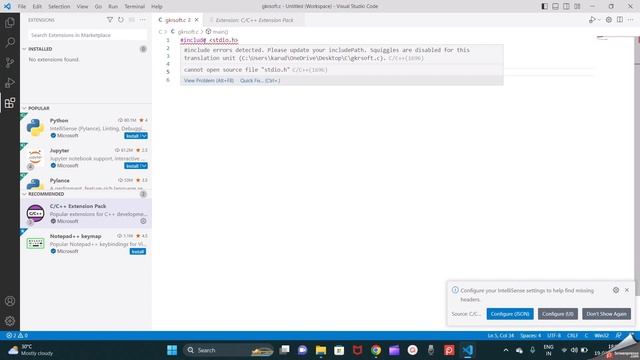Open the Notepad++ keymap extension
This screenshot has width=640, height=360.
click(x=86, y=243)
